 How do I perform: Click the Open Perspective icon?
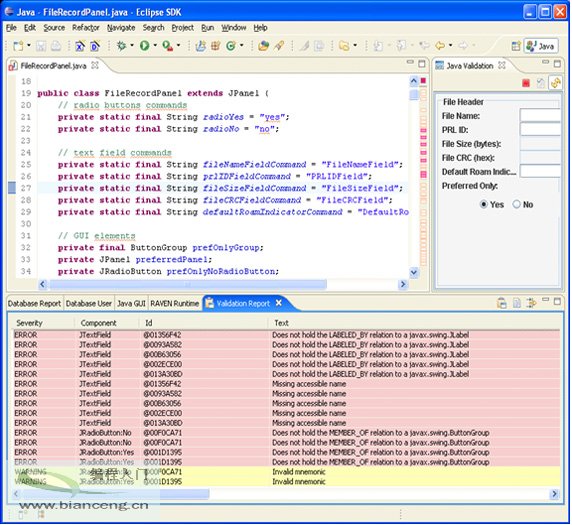(x=516, y=46)
